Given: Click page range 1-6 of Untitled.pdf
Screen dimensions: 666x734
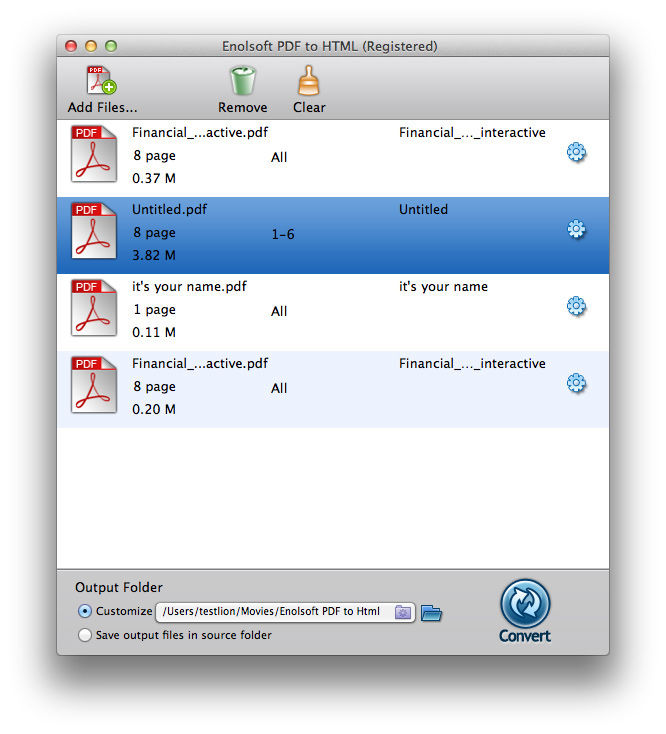Looking at the screenshot, I should (283, 234).
